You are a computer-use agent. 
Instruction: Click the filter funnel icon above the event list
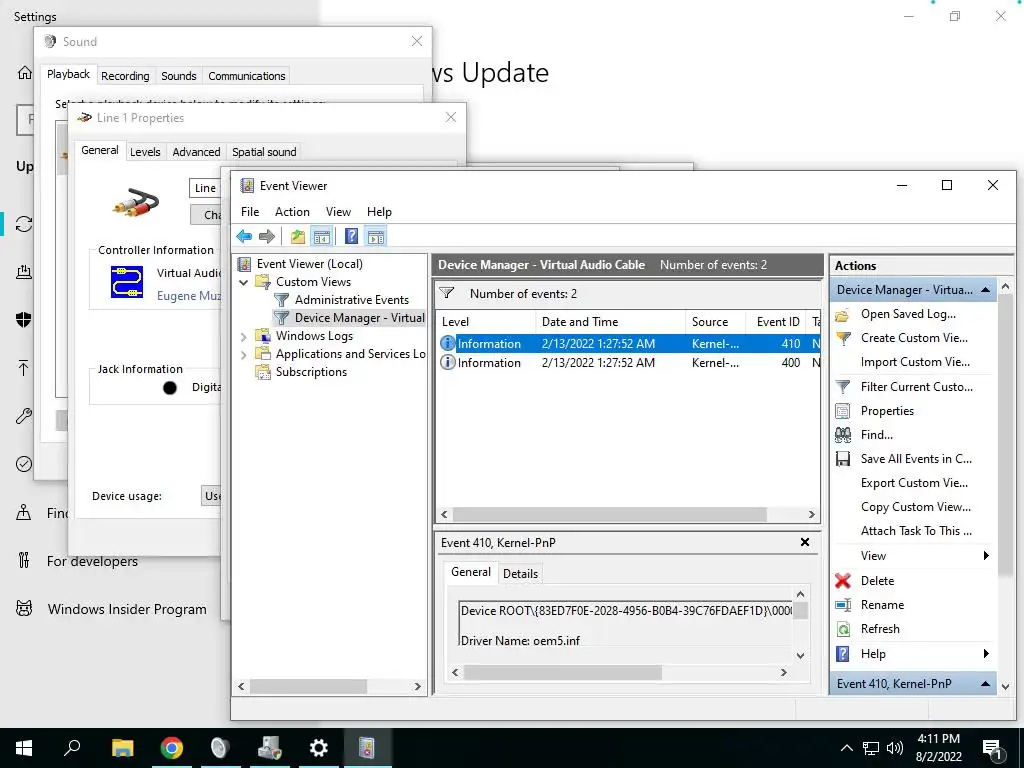click(447, 293)
